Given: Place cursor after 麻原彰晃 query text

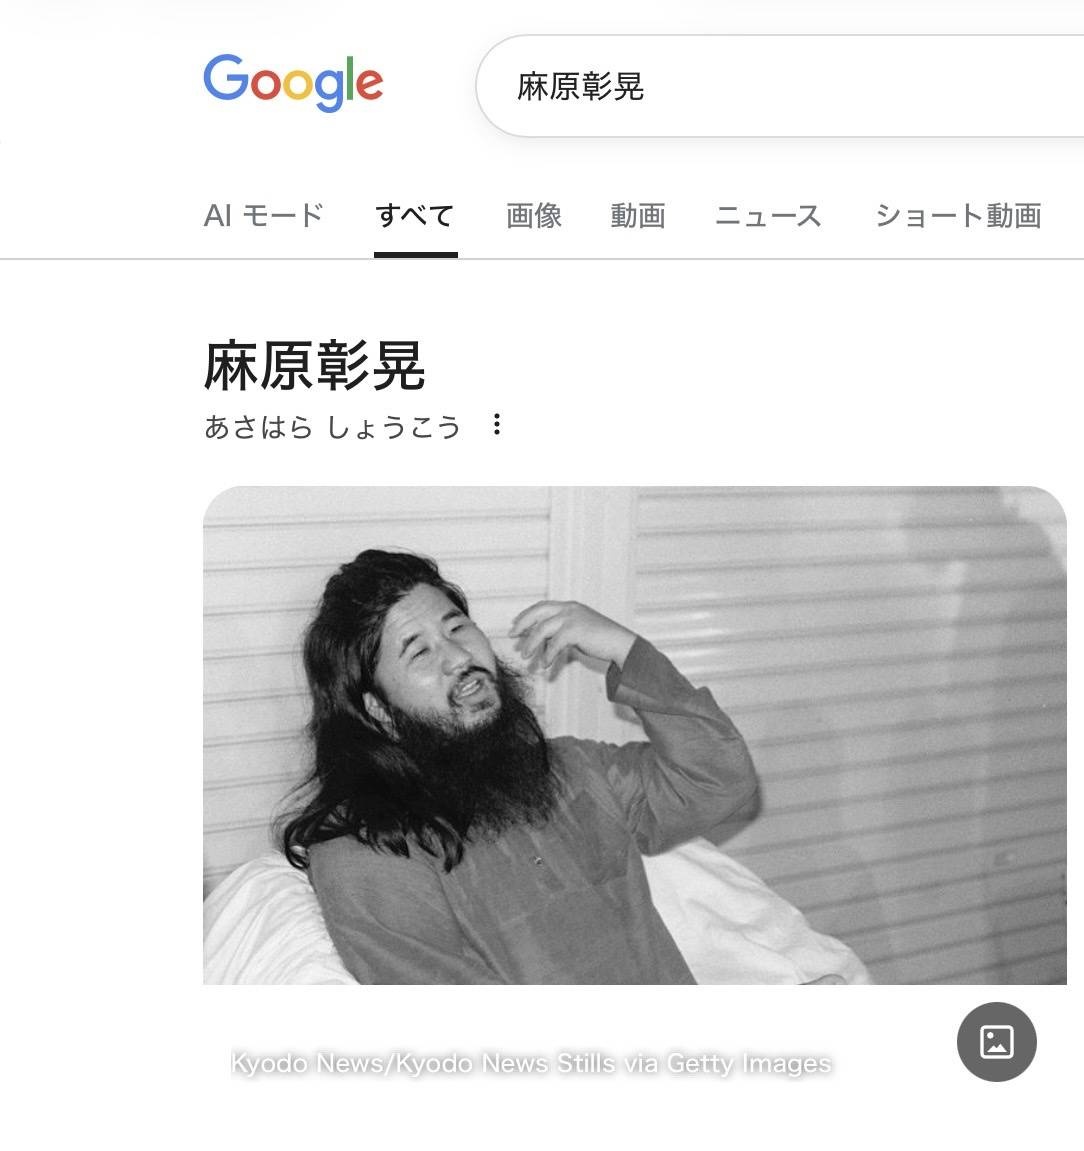Looking at the screenshot, I should [647, 87].
